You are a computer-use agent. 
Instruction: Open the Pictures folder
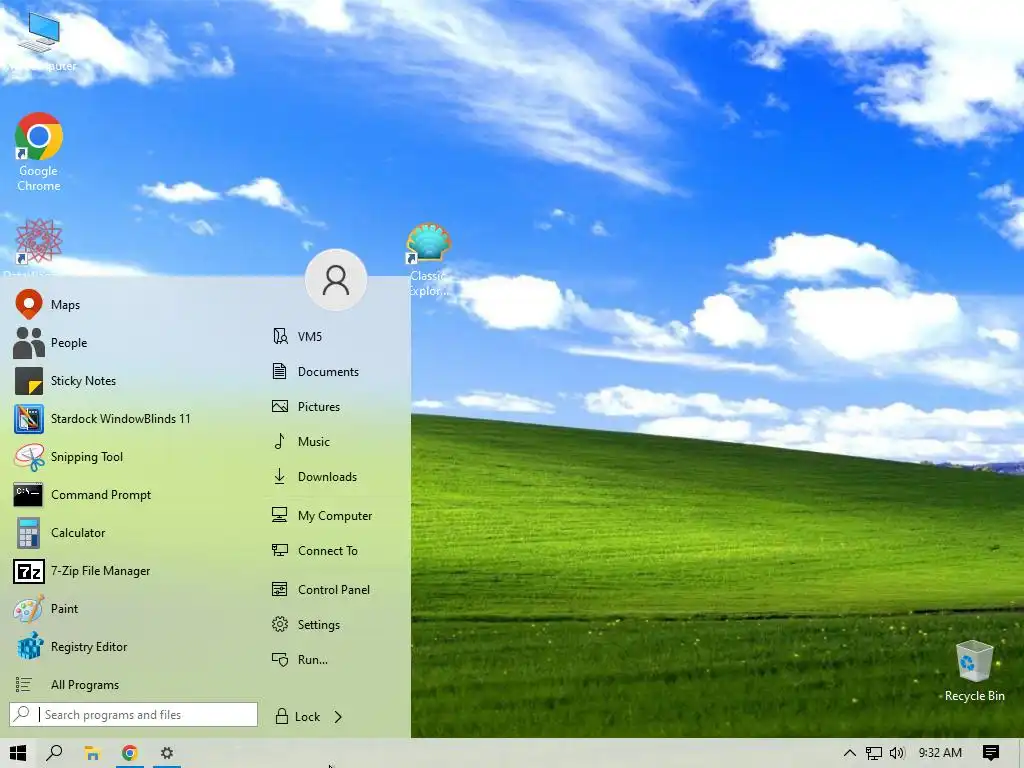334,406
